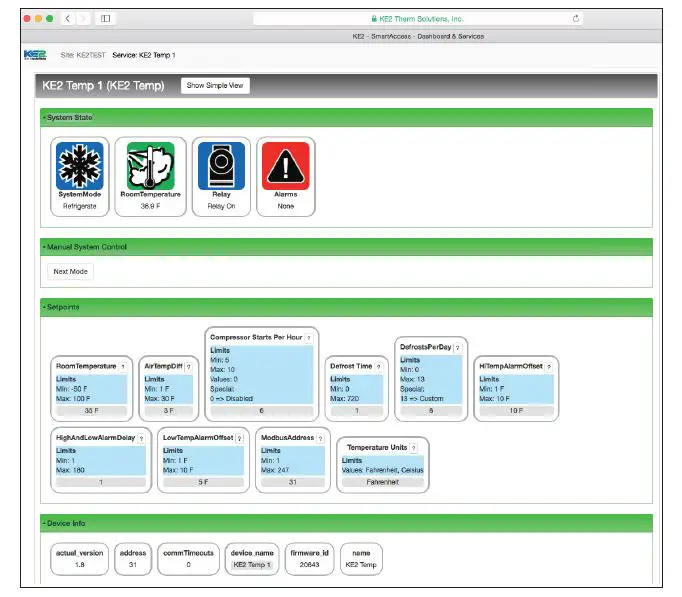This screenshot has height=597, width=682.
Task: Reload the page with refresh icon
Action: pyautogui.click(x=576, y=18)
